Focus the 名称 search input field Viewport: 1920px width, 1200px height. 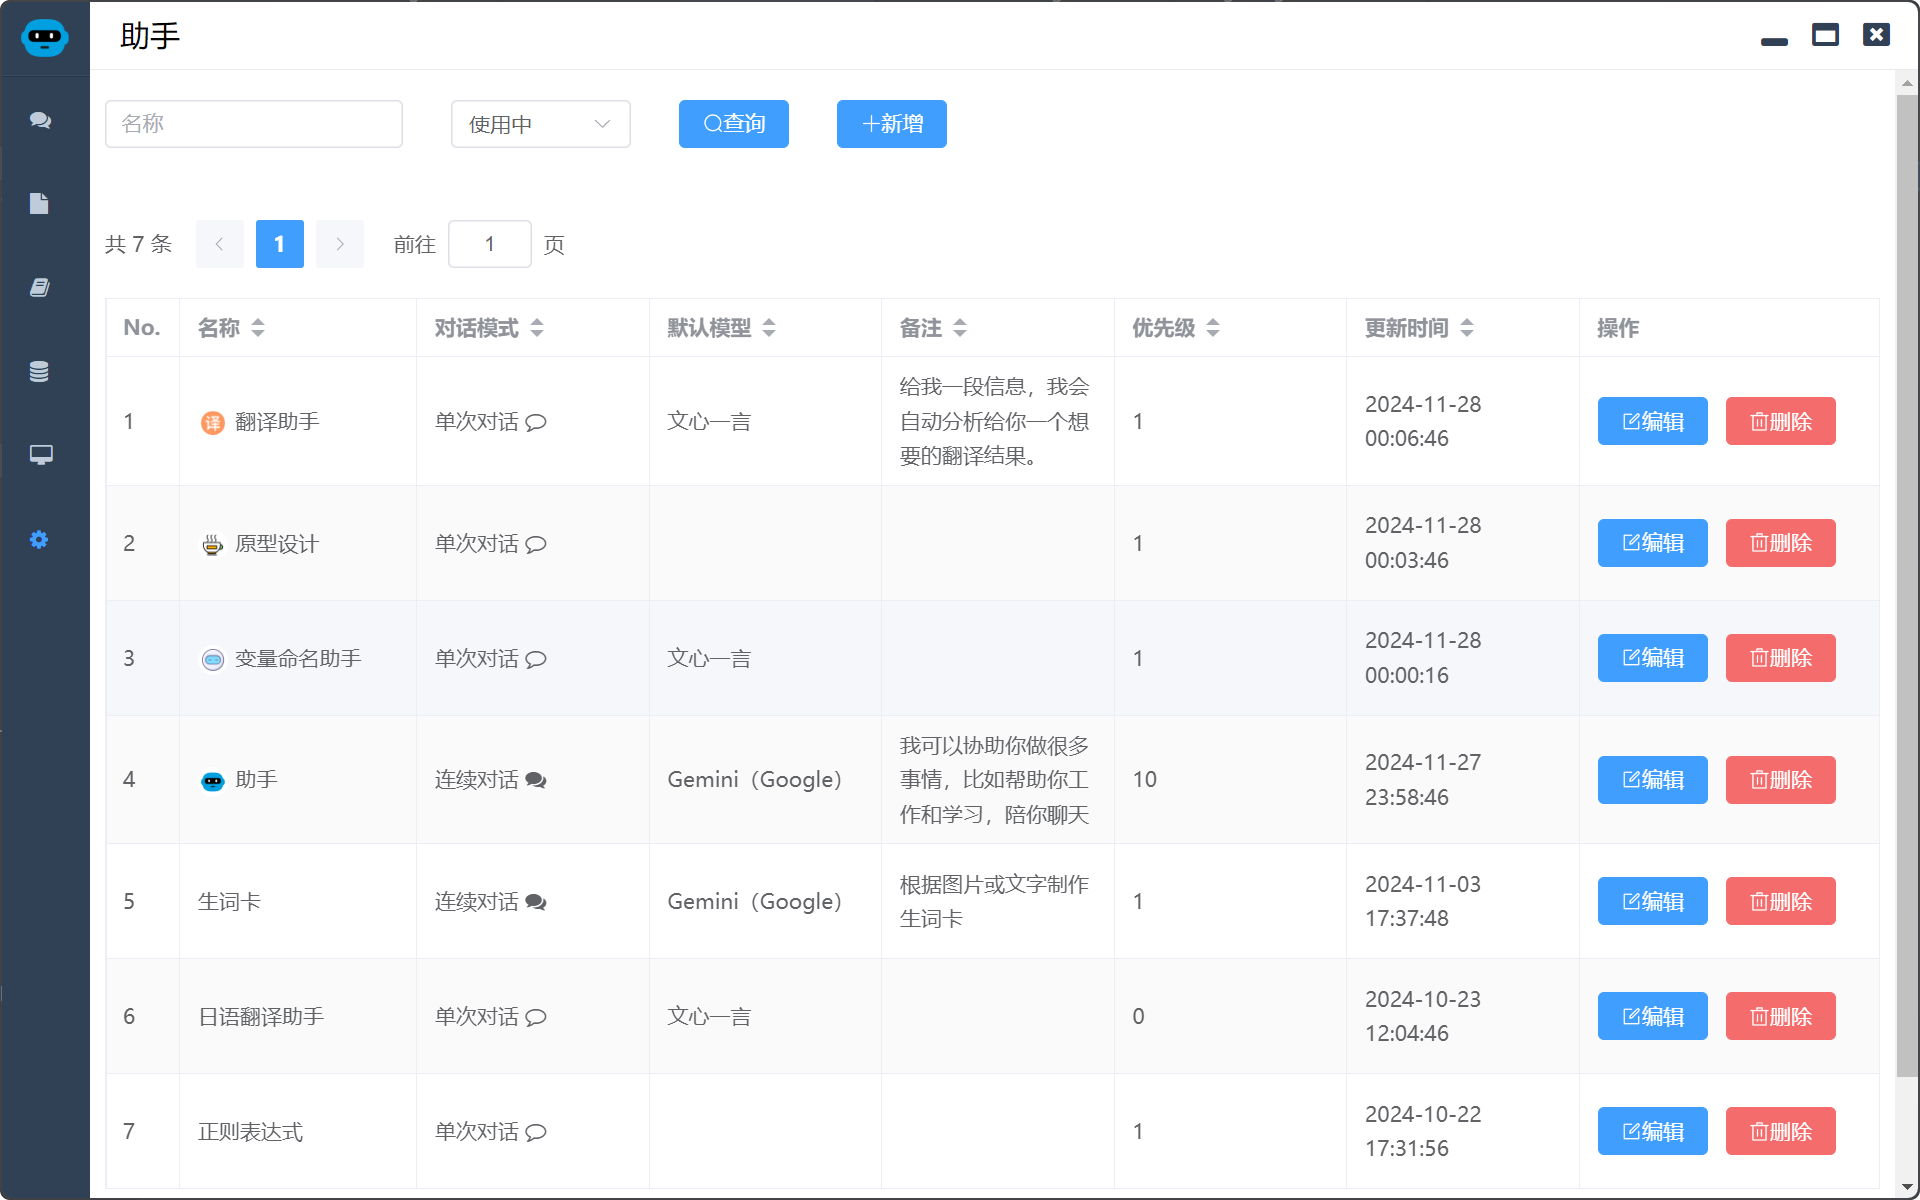(254, 124)
